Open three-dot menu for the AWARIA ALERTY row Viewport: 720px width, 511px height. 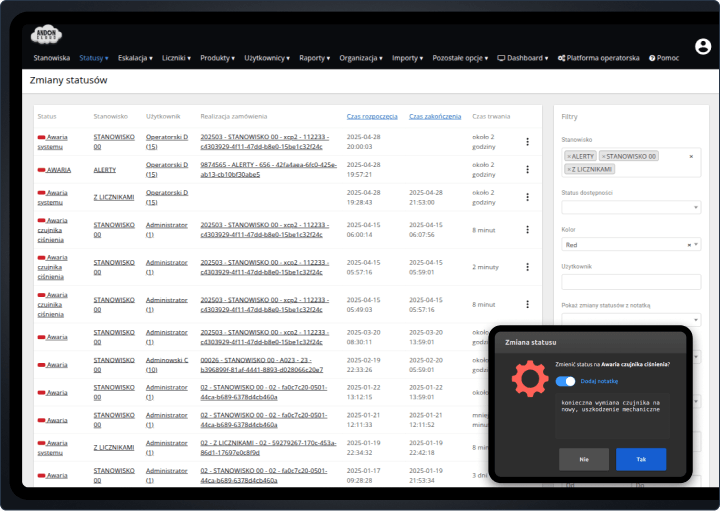527,170
